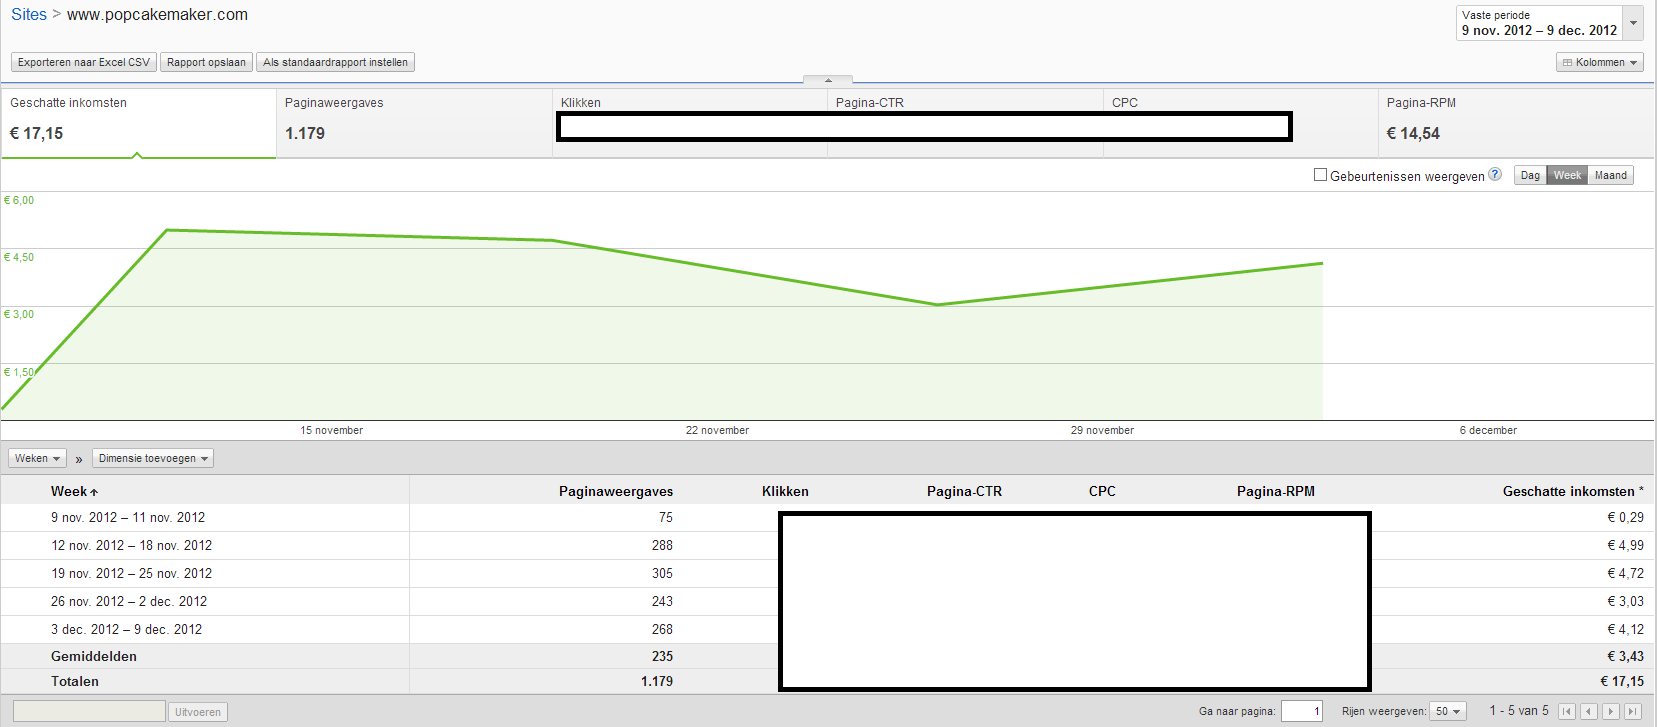Click the Rapport opslaan button

[x=206, y=62]
